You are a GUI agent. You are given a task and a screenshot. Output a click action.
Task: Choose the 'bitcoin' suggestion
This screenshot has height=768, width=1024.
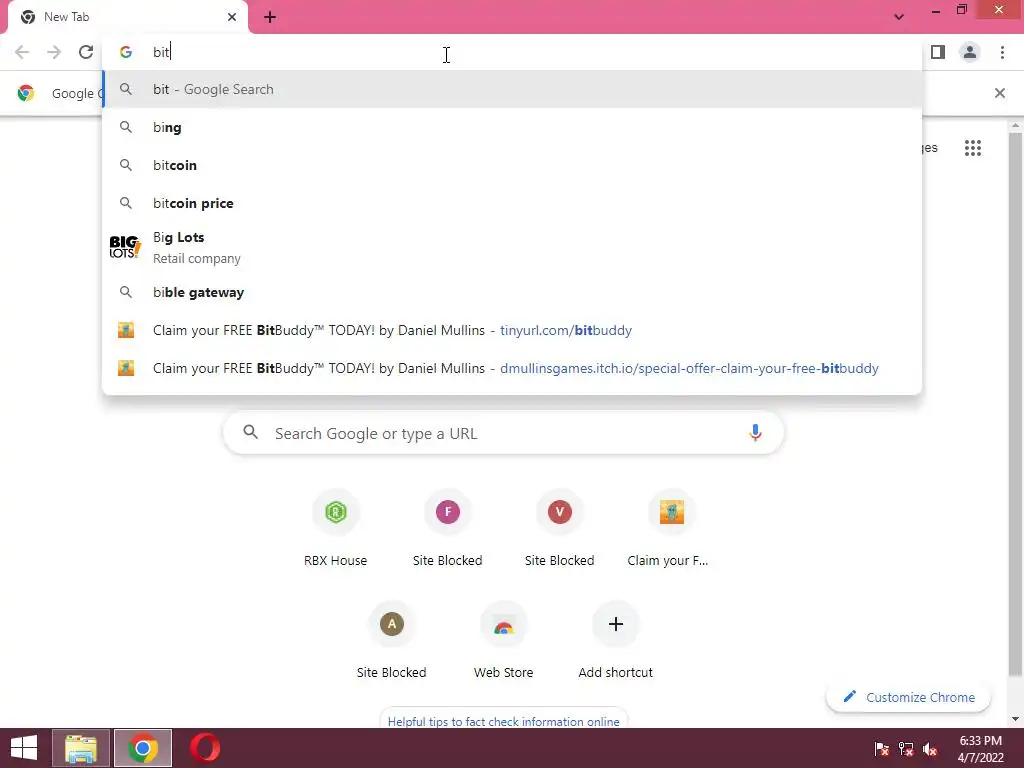512,165
